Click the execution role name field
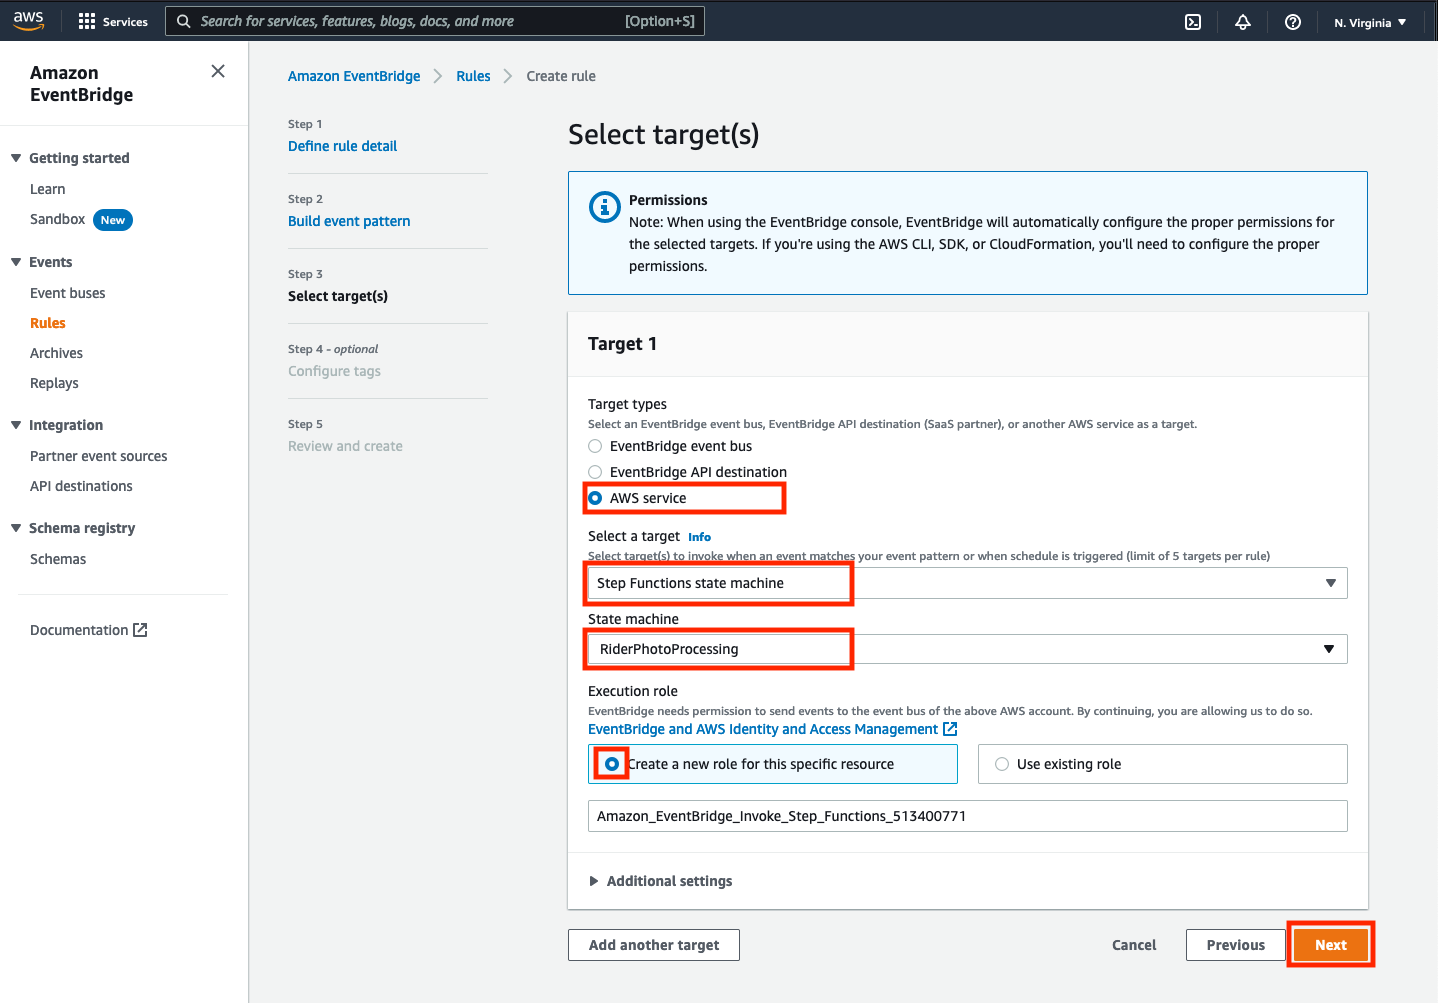Viewport: 1438px width, 1003px height. 968,816
